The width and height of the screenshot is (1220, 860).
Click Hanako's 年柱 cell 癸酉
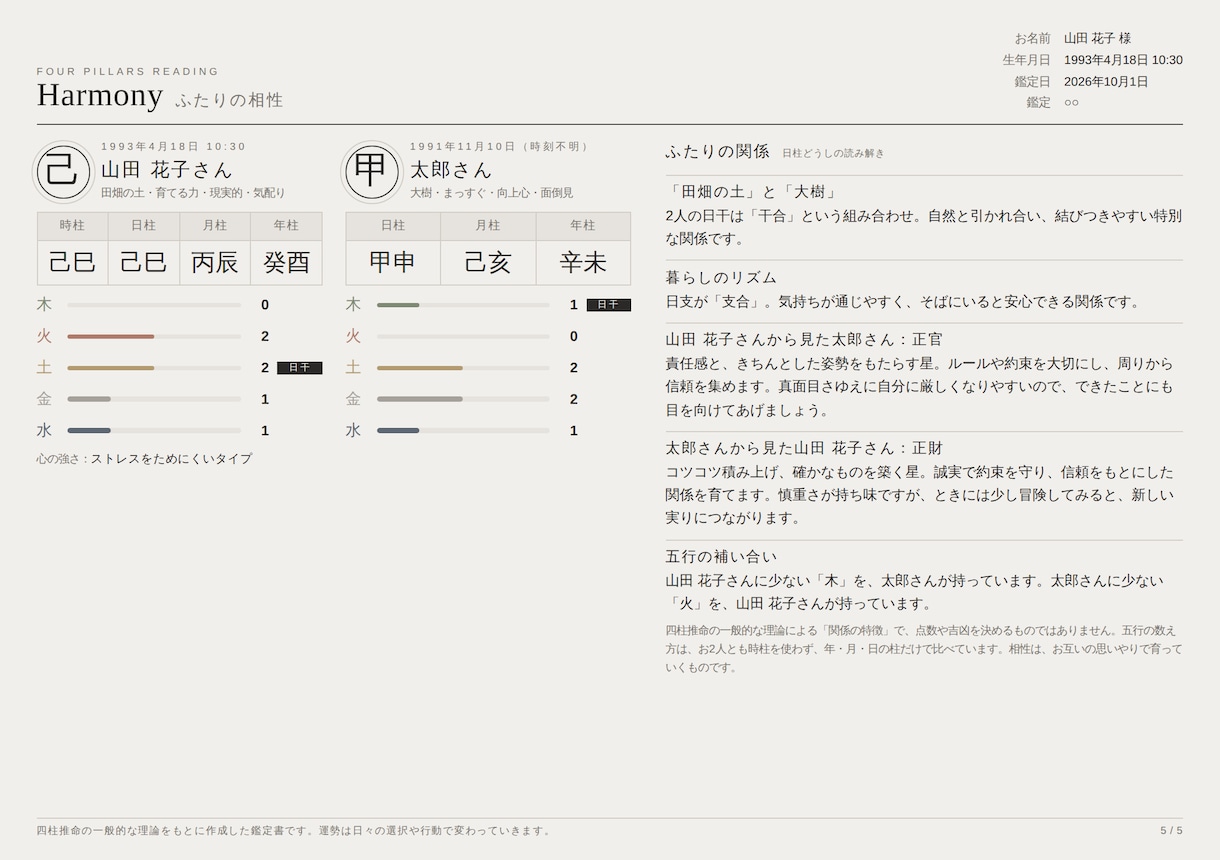click(x=286, y=262)
